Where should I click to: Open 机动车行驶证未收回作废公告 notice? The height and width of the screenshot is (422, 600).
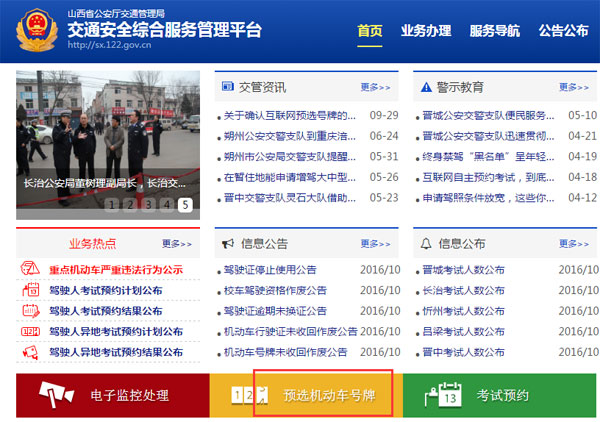coord(290,332)
